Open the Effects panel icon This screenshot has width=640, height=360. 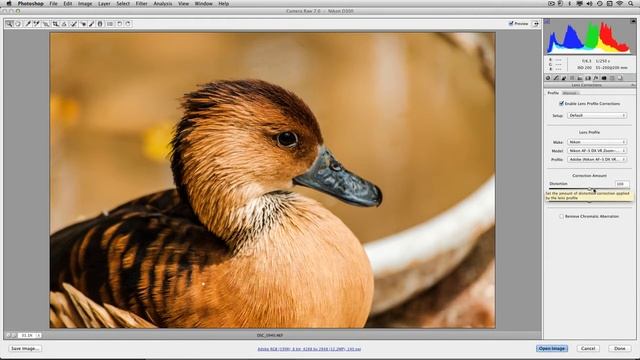click(596, 78)
